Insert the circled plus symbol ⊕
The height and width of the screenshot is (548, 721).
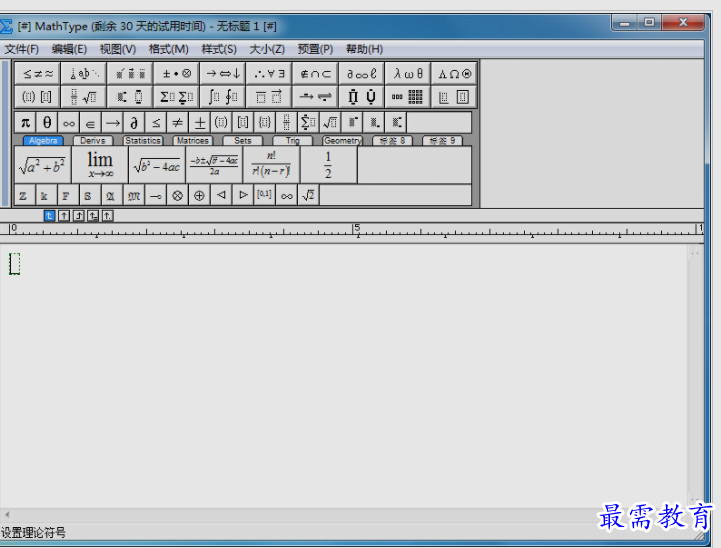coord(199,196)
